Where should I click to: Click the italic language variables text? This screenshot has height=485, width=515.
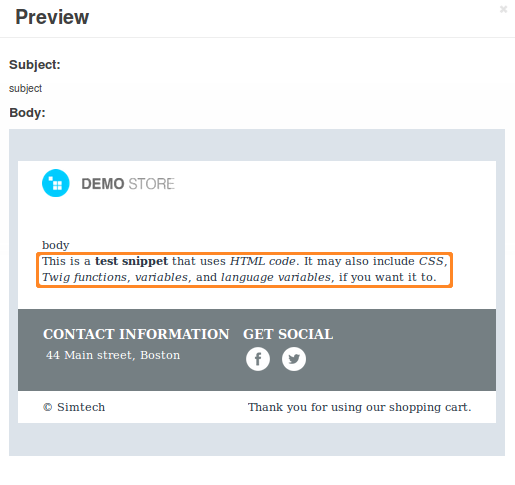point(276,277)
